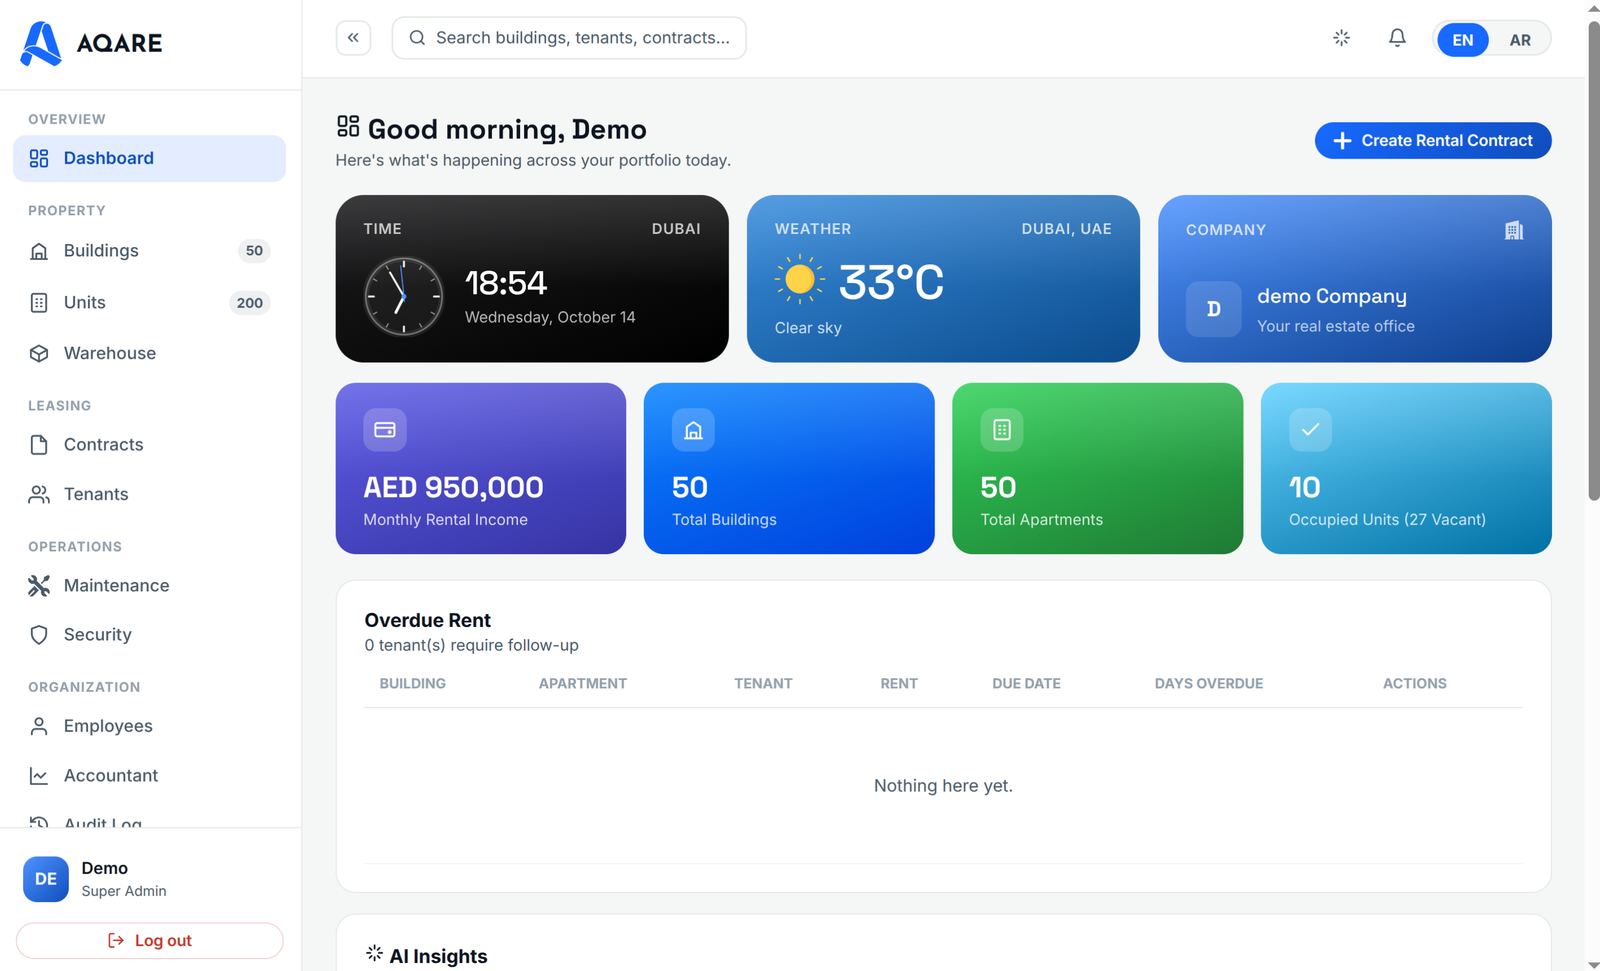Click the Units count badge 200
This screenshot has width=1600, height=971.
pyautogui.click(x=250, y=303)
